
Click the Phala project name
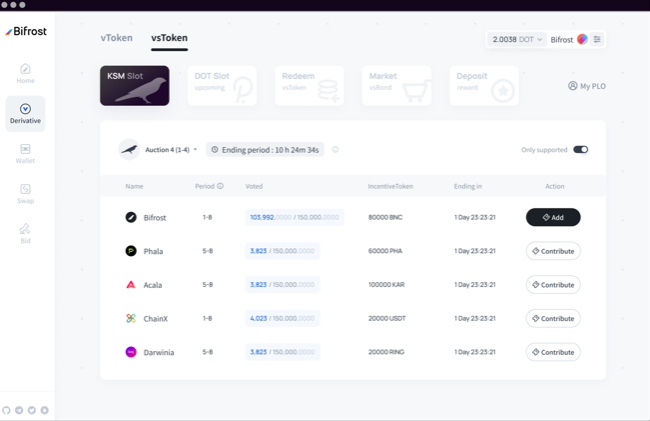point(153,251)
